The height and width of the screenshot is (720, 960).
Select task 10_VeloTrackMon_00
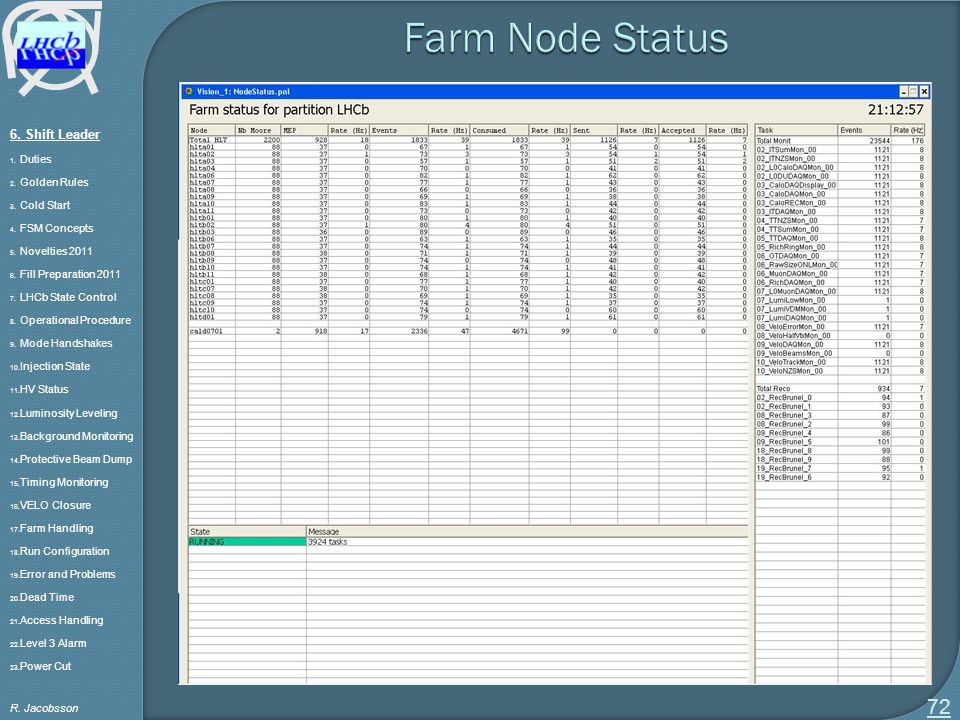[x=840, y=362]
